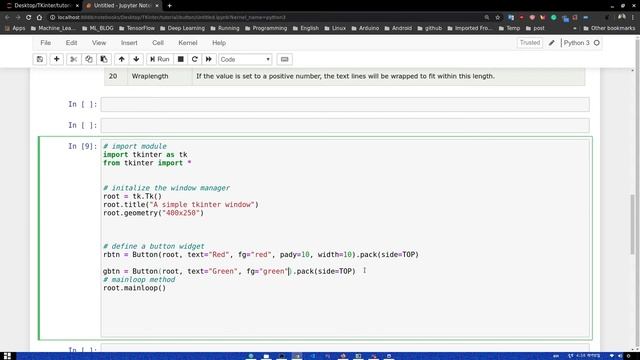Screen dimensions: 640x360
Task: Open the Programming bookmark folder
Action: click(266, 28)
